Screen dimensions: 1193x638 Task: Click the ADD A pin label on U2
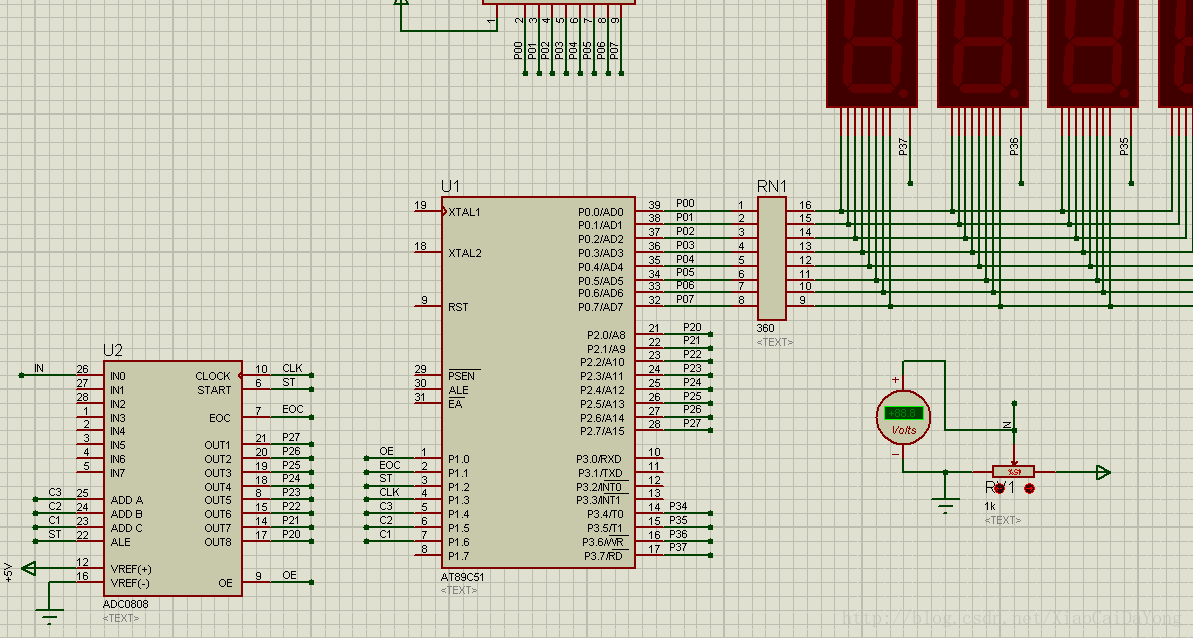click(126, 500)
